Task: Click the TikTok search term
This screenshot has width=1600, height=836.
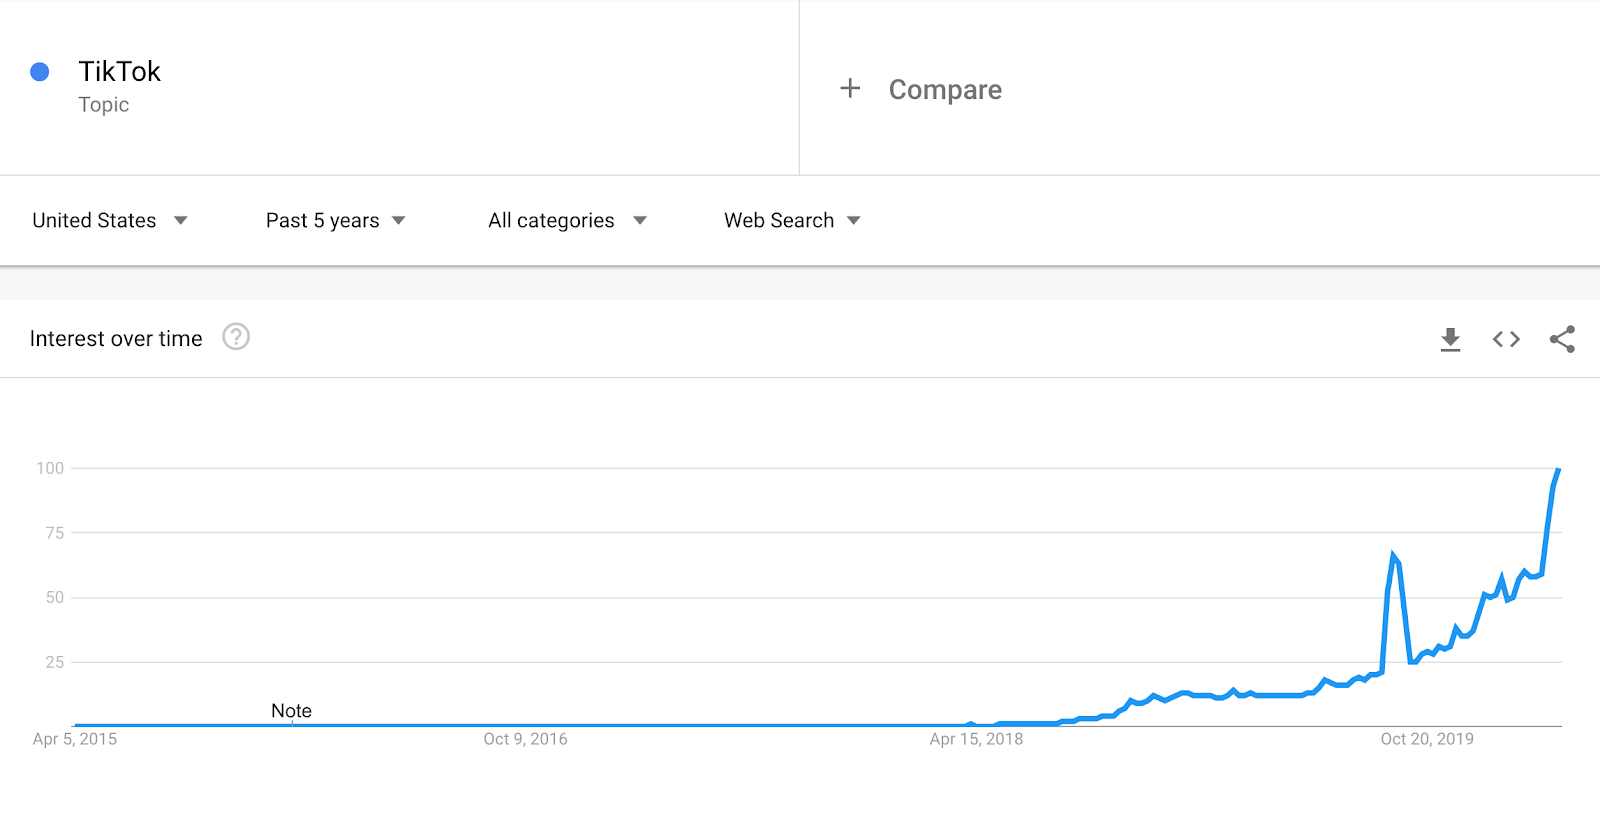Action: pyautogui.click(x=119, y=72)
